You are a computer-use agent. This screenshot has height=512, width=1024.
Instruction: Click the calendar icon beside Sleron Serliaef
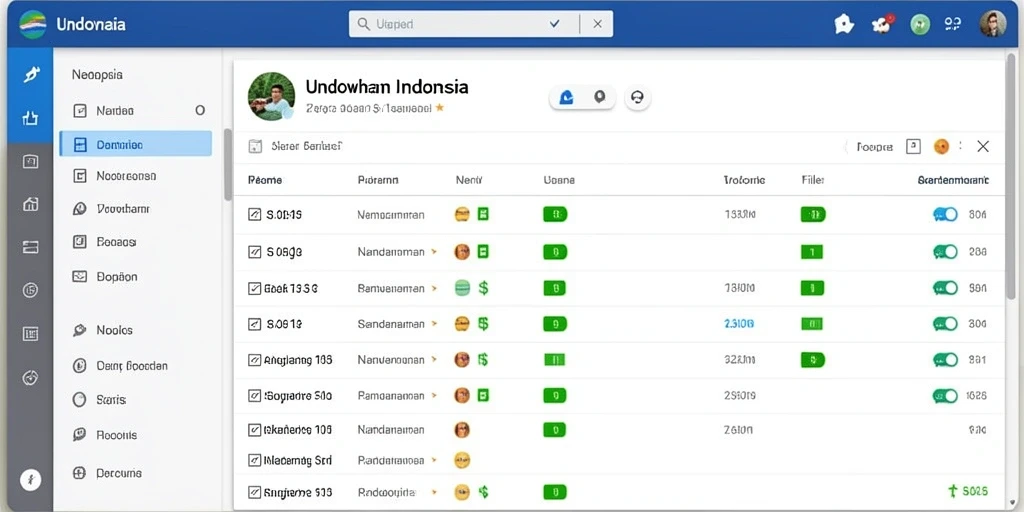click(255, 147)
